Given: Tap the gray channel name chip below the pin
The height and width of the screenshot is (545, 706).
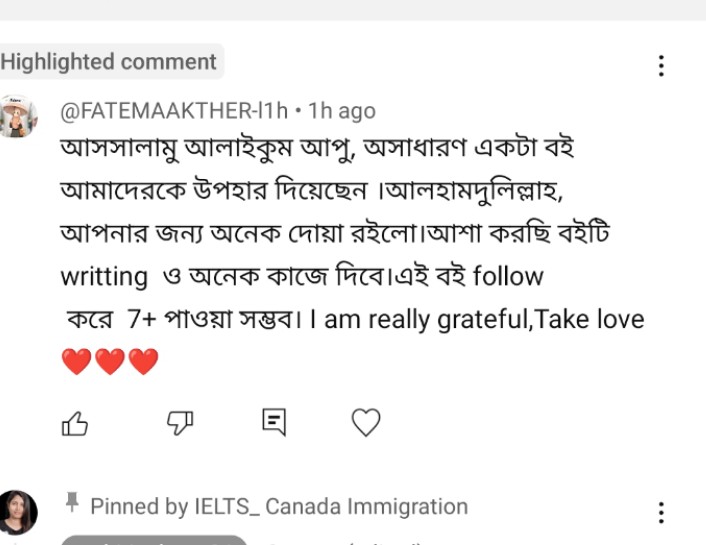Looking at the screenshot, I should [153, 540].
